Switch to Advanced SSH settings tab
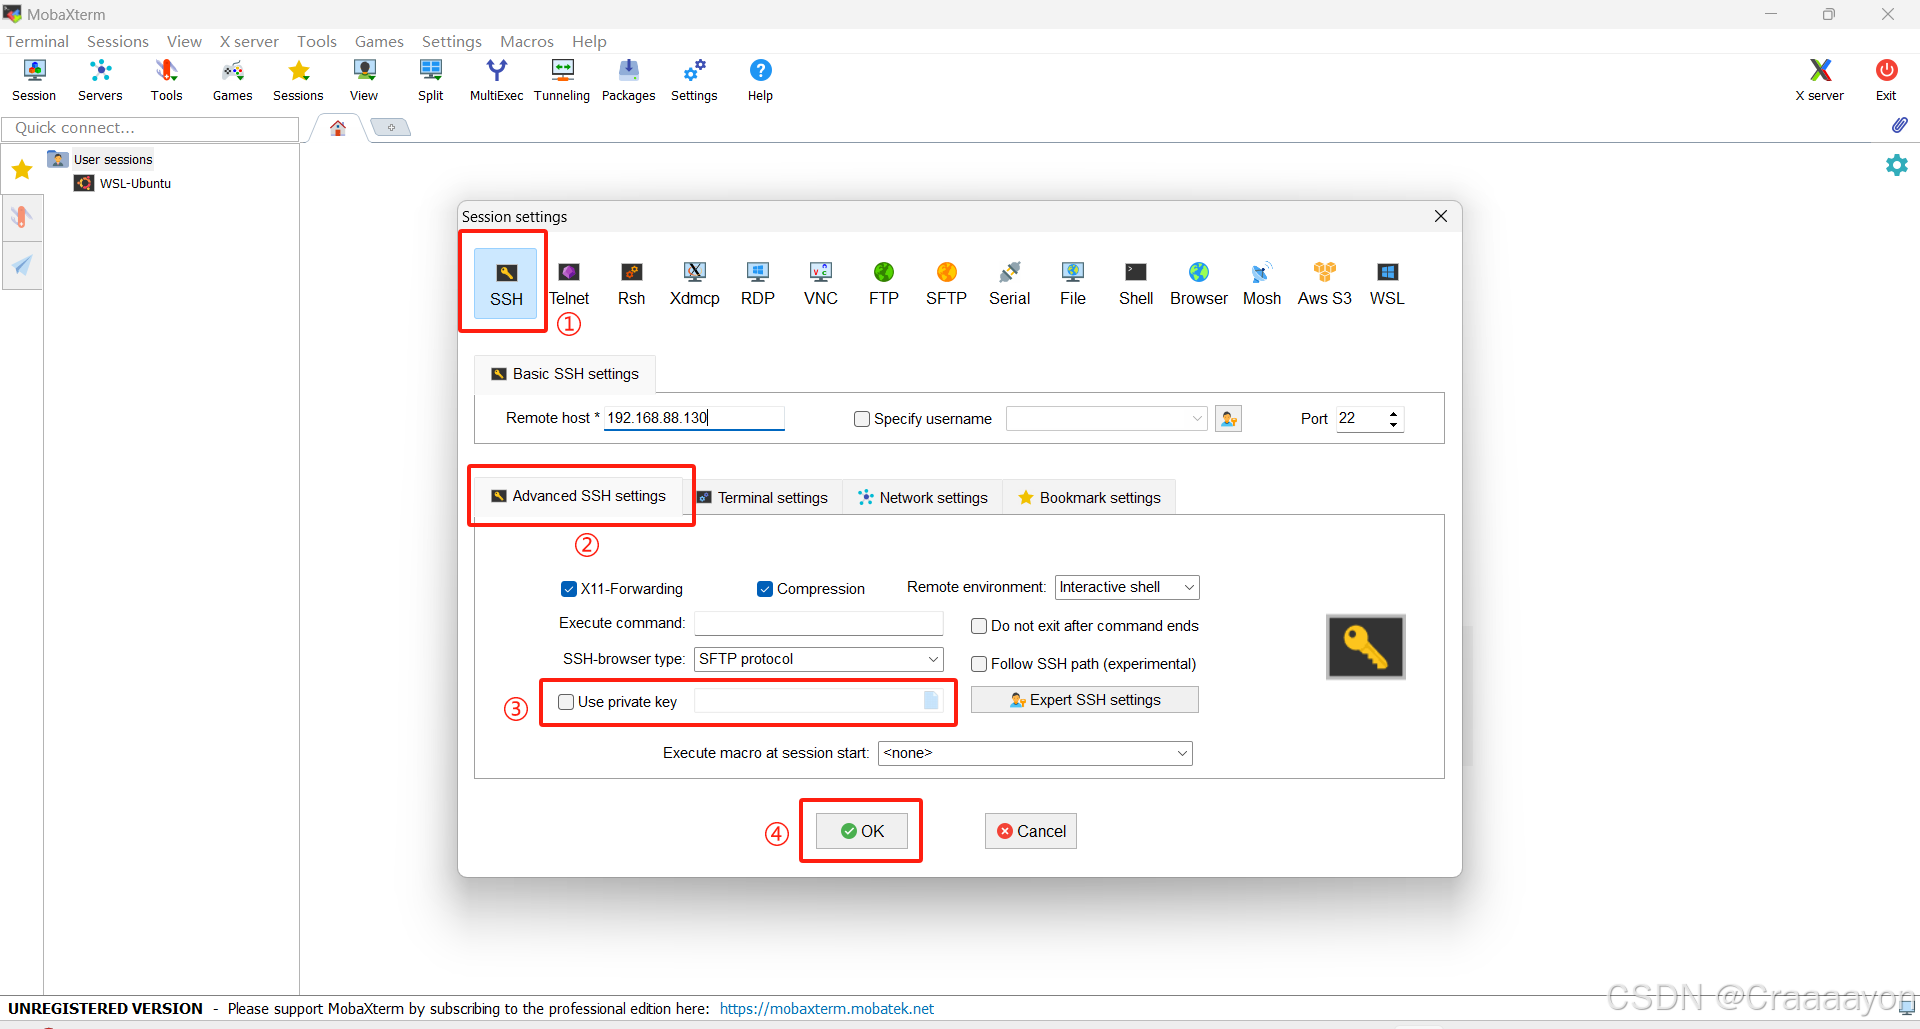 [579, 496]
